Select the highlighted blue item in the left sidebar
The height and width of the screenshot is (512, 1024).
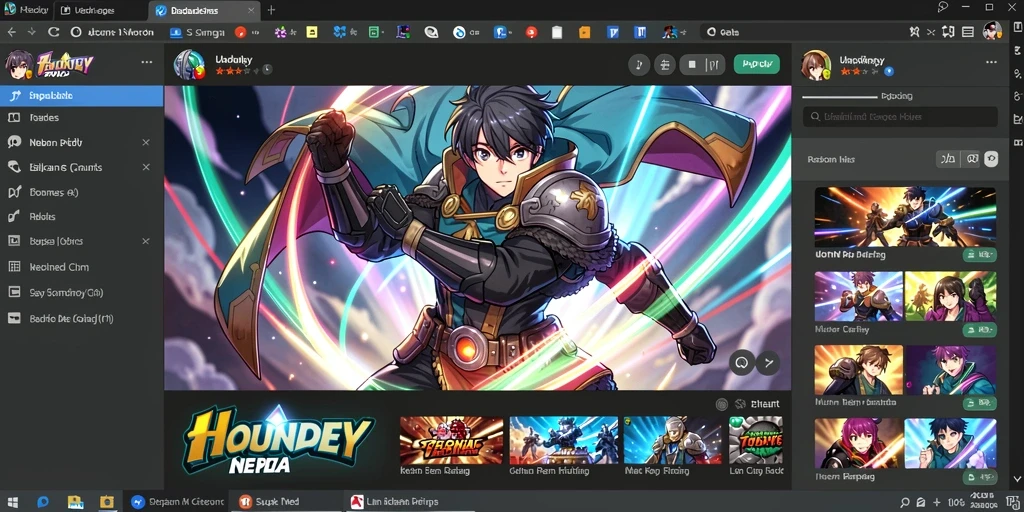pos(82,96)
